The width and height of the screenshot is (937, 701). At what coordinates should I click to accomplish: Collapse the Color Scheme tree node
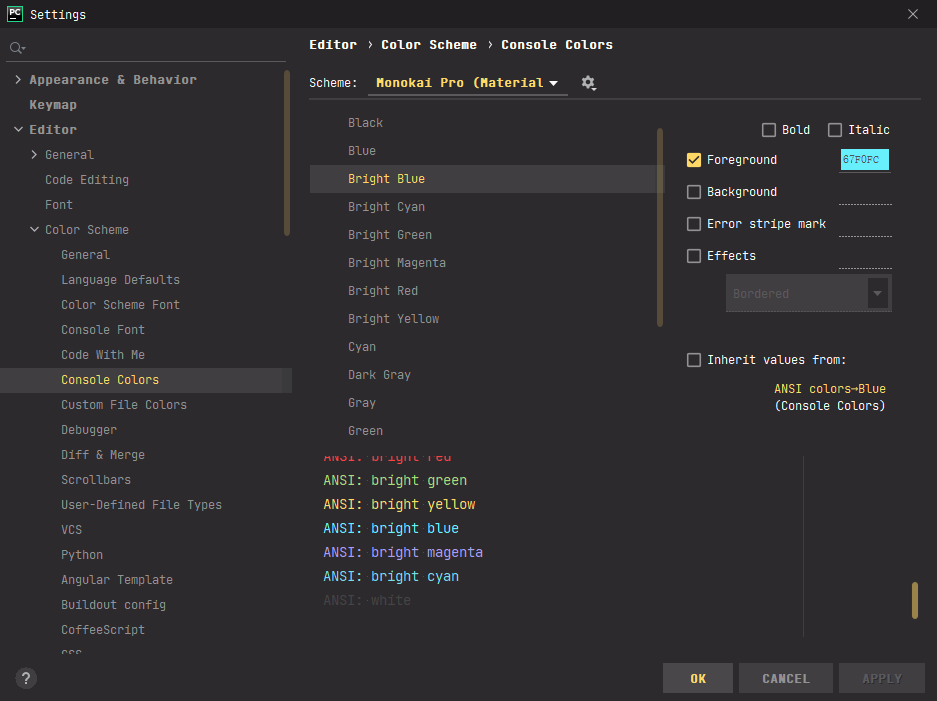(35, 230)
